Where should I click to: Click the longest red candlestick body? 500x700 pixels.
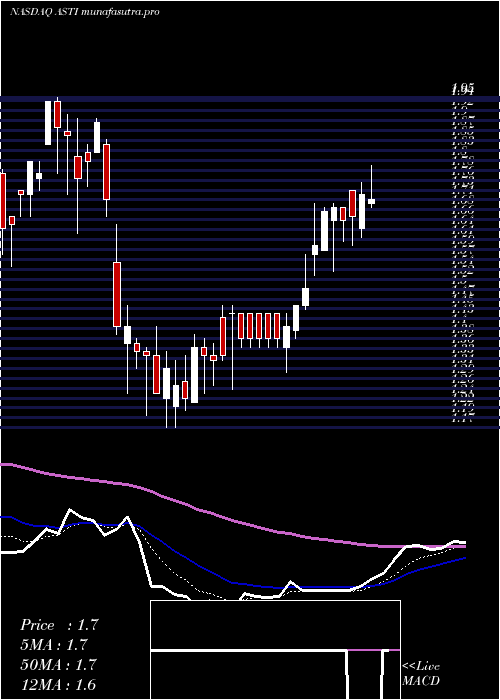[117, 294]
